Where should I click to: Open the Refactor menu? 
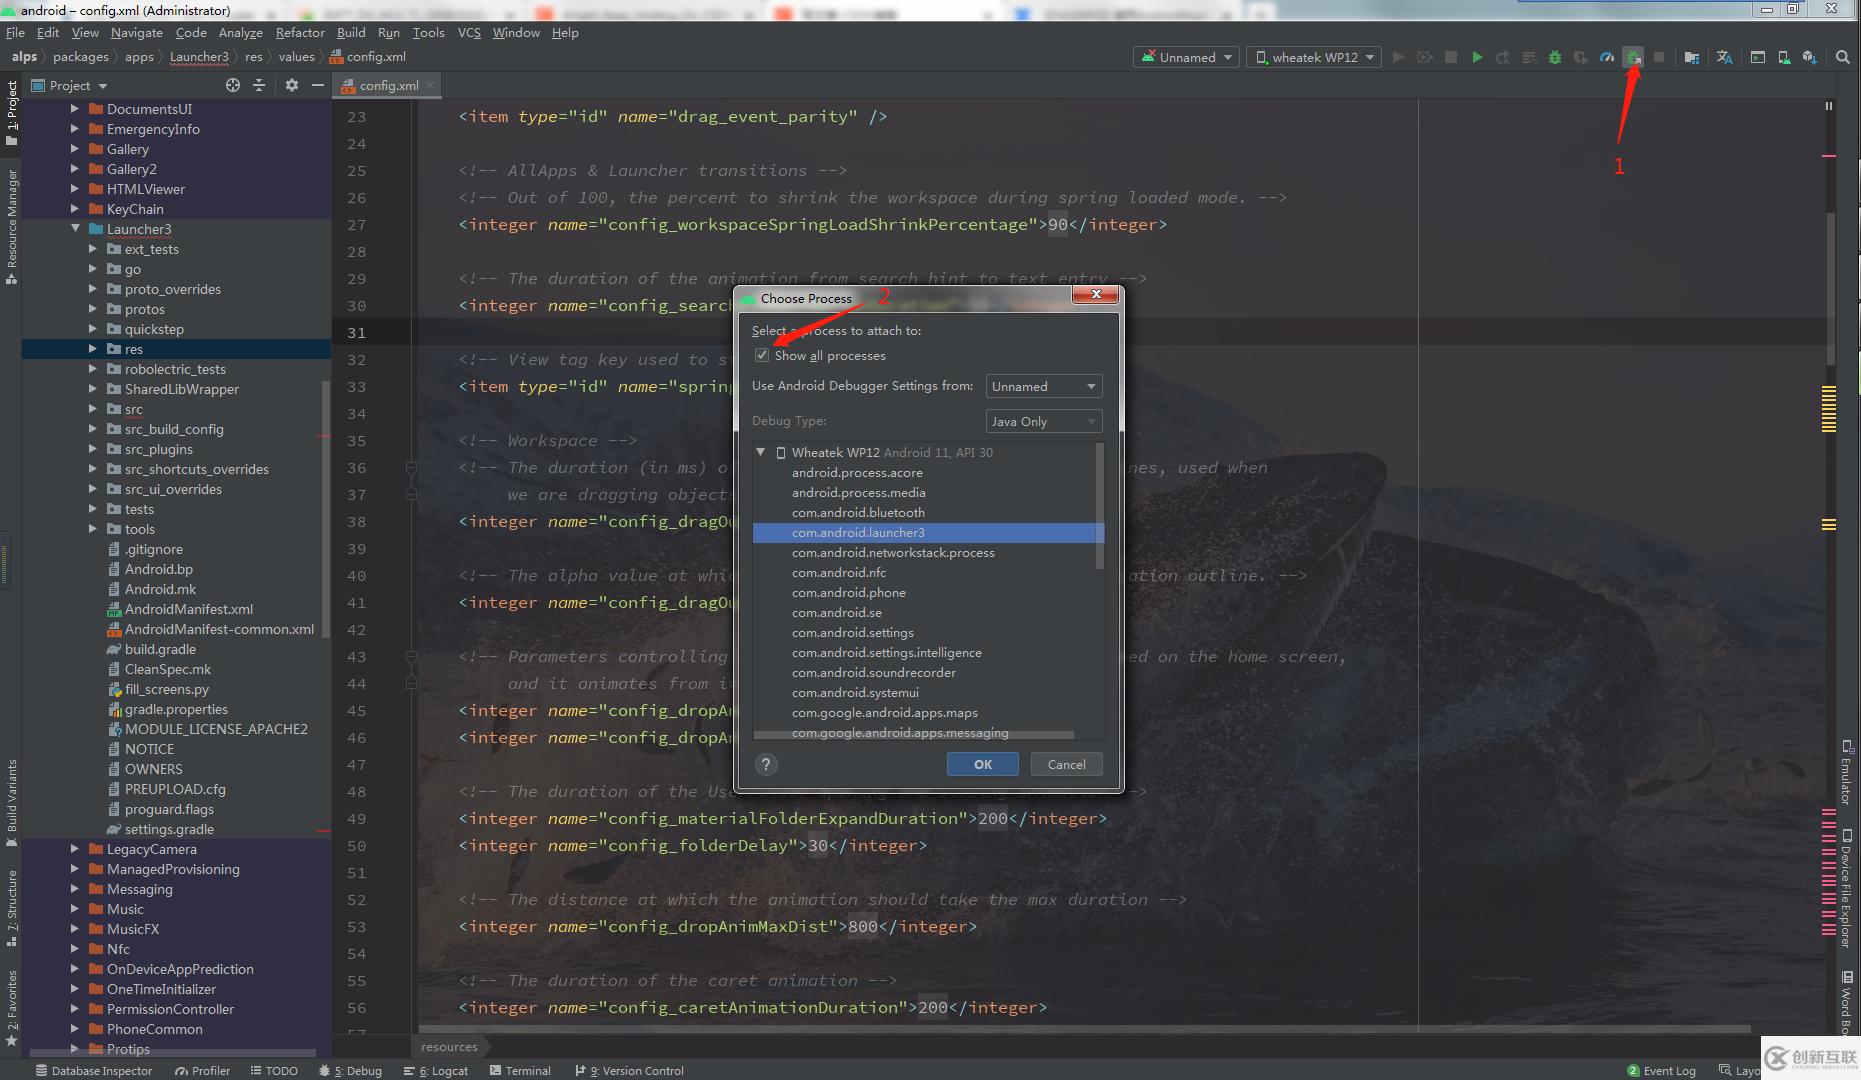coord(300,33)
